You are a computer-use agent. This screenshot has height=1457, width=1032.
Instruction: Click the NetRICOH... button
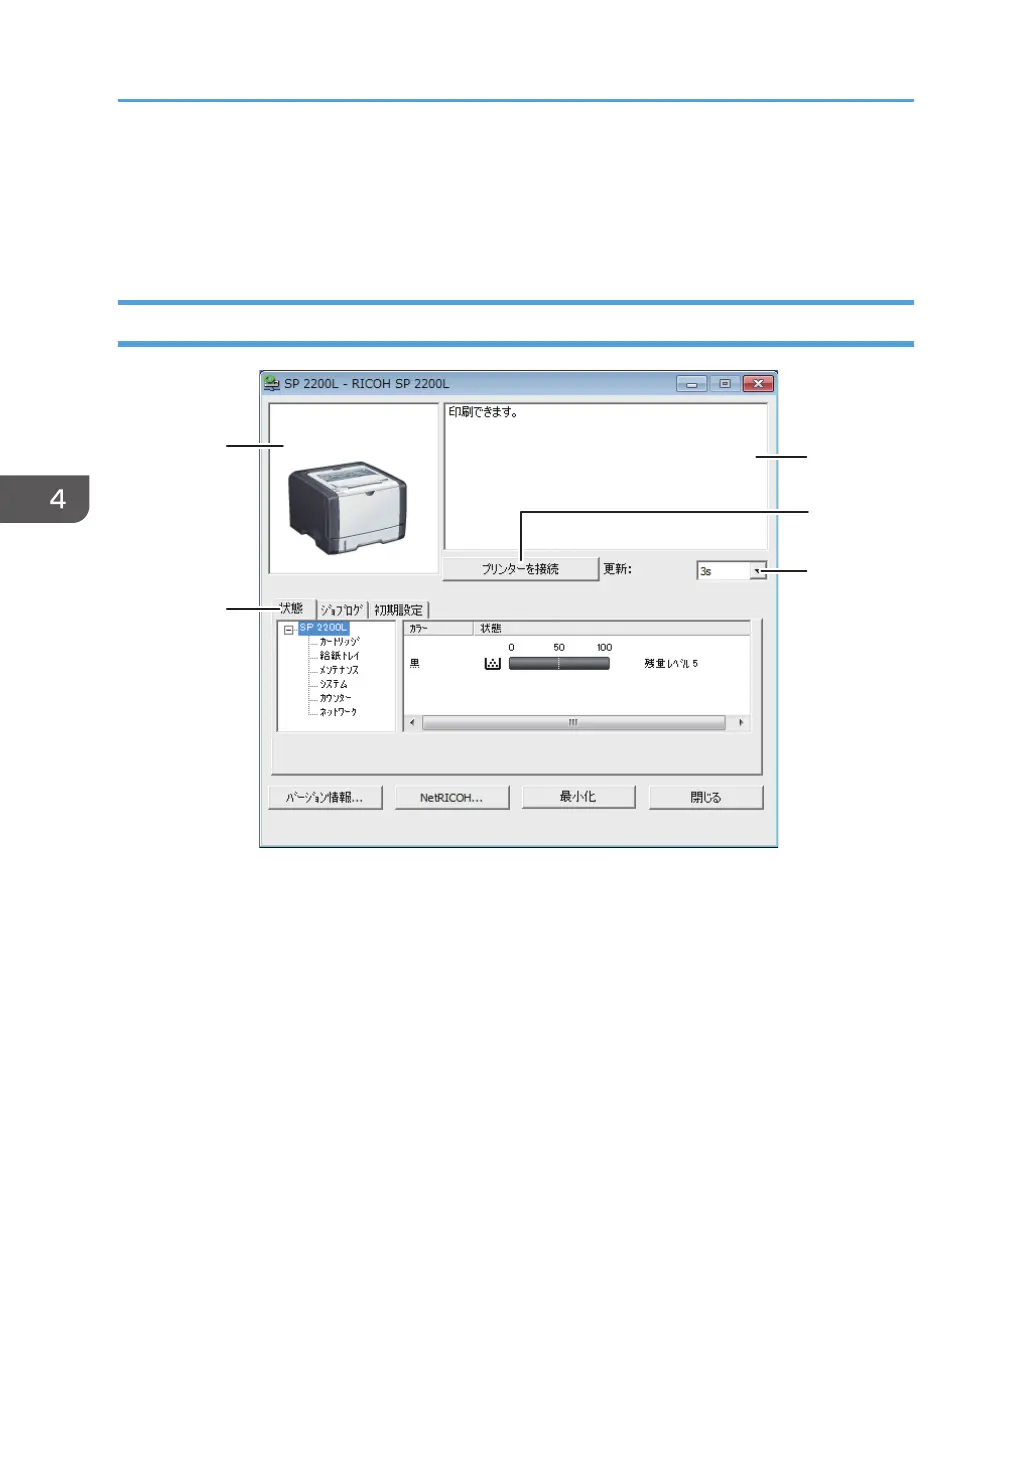pos(451,798)
